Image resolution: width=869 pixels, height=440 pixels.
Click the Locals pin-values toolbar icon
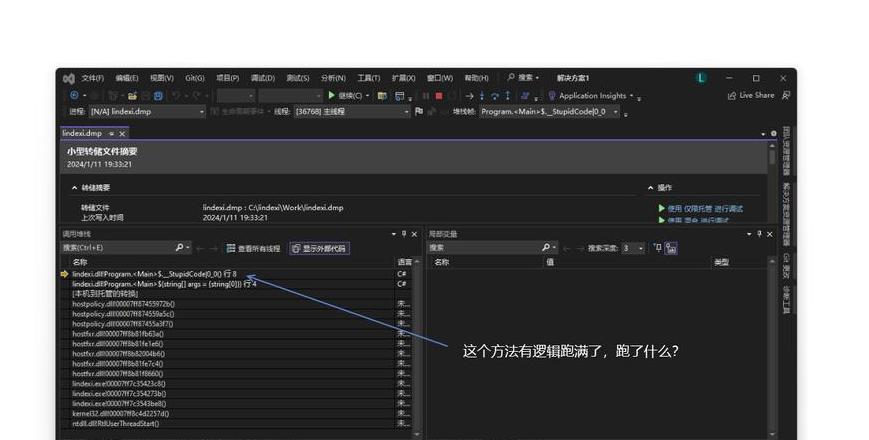[x=657, y=248]
